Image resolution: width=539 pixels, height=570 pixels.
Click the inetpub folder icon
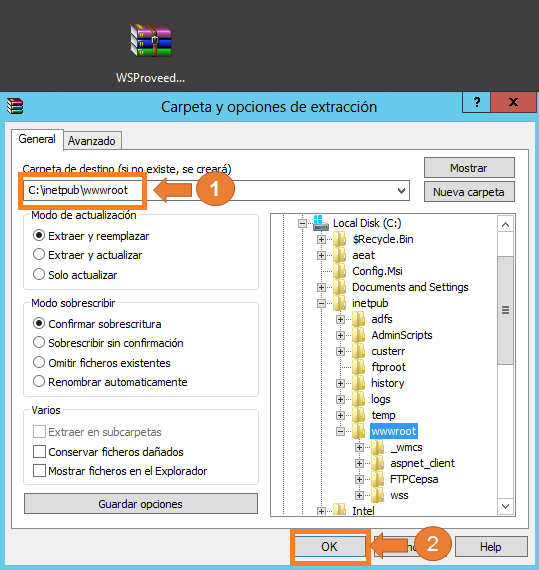[x=339, y=303]
